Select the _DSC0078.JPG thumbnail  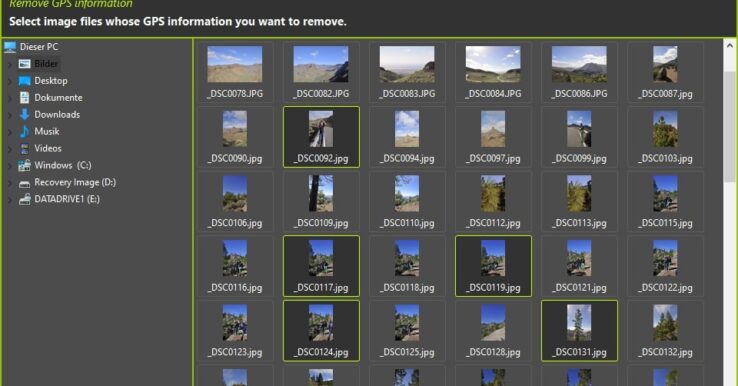click(x=235, y=72)
